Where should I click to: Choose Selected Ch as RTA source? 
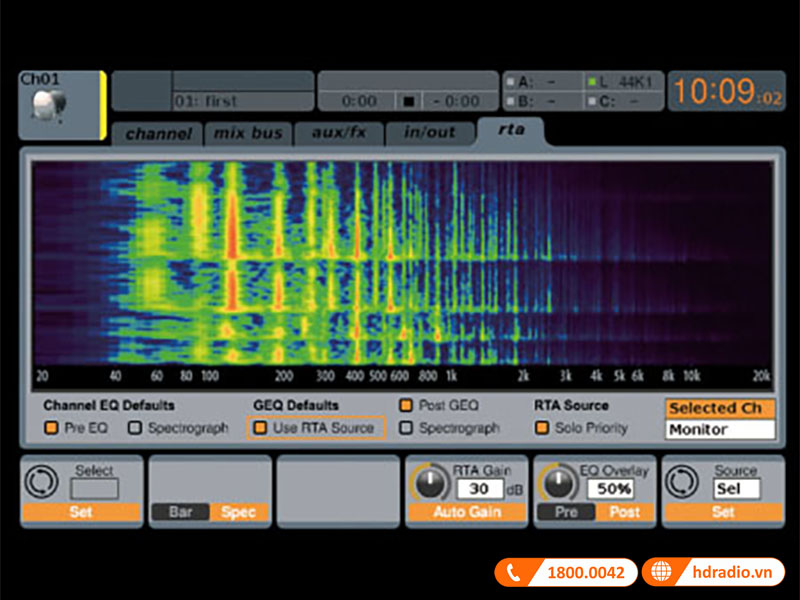point(720,408)
